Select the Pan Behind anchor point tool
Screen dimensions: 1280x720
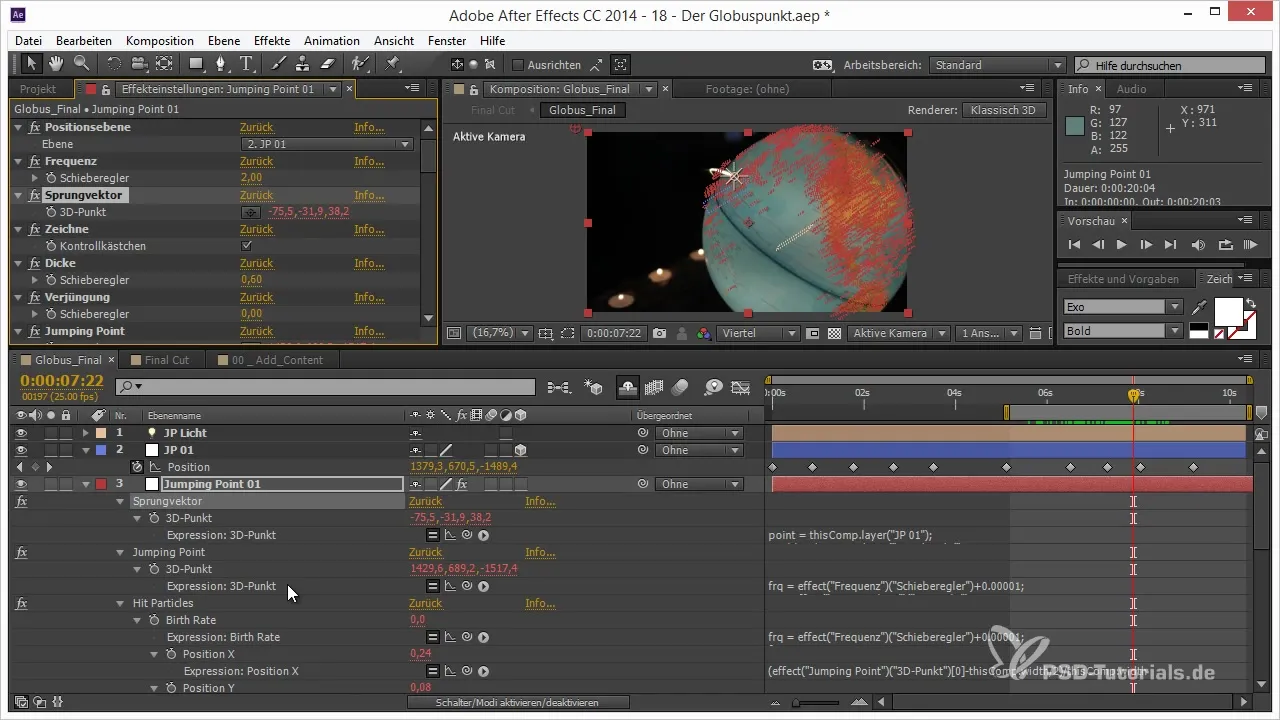tap(164, 64)
